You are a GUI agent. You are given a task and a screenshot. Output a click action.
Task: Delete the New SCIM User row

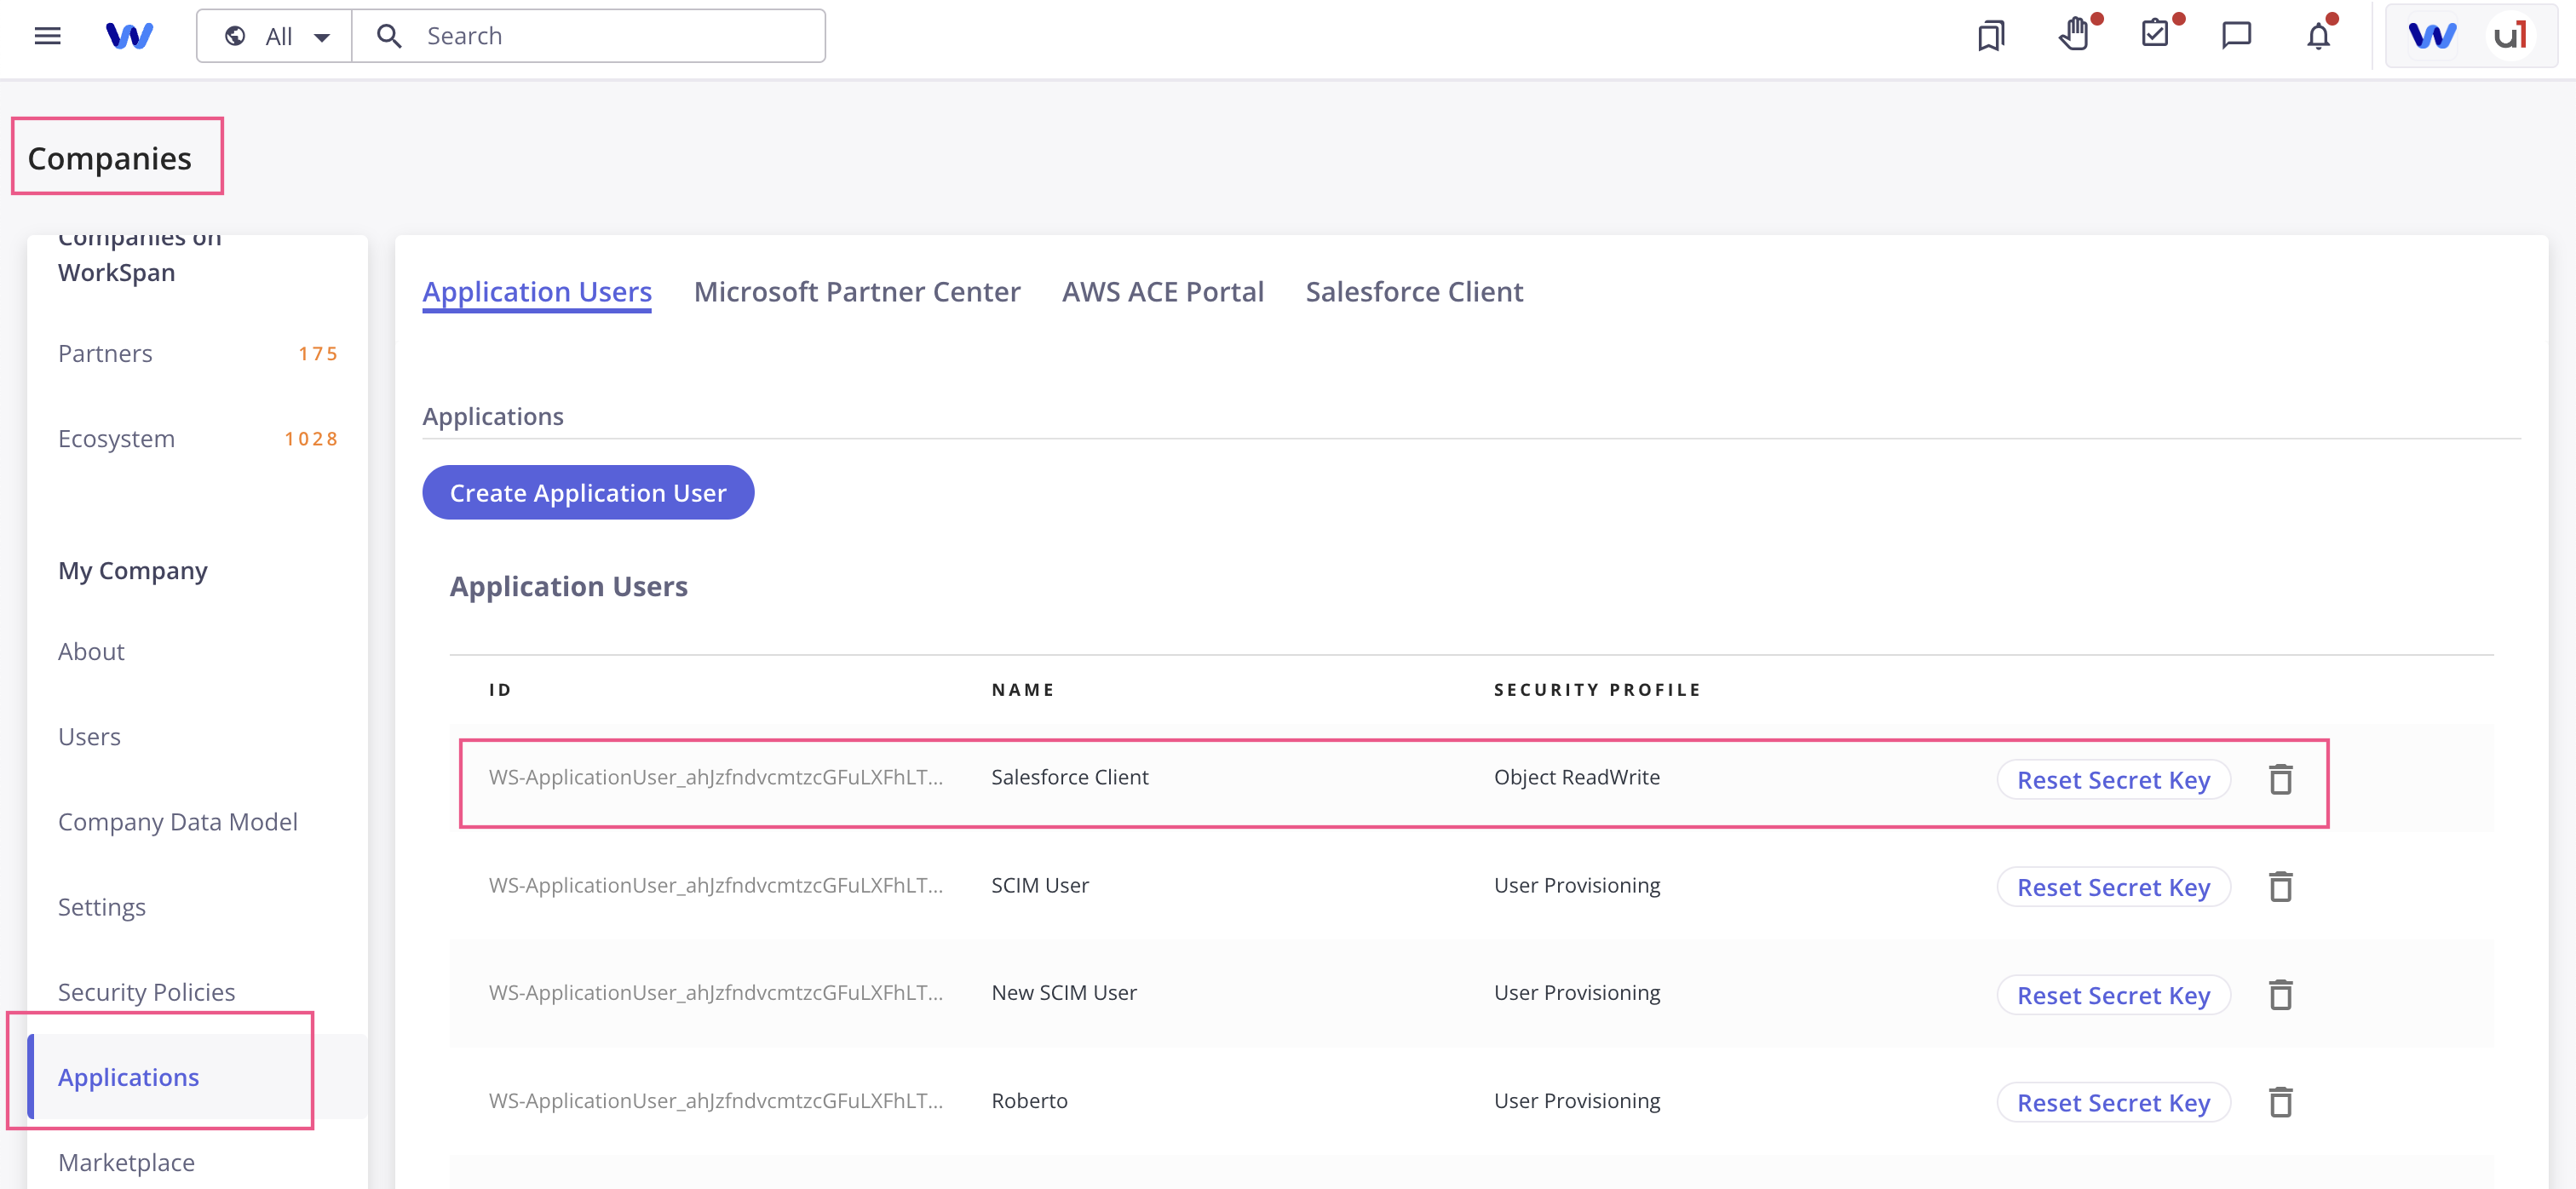(x=2281, y=995)
